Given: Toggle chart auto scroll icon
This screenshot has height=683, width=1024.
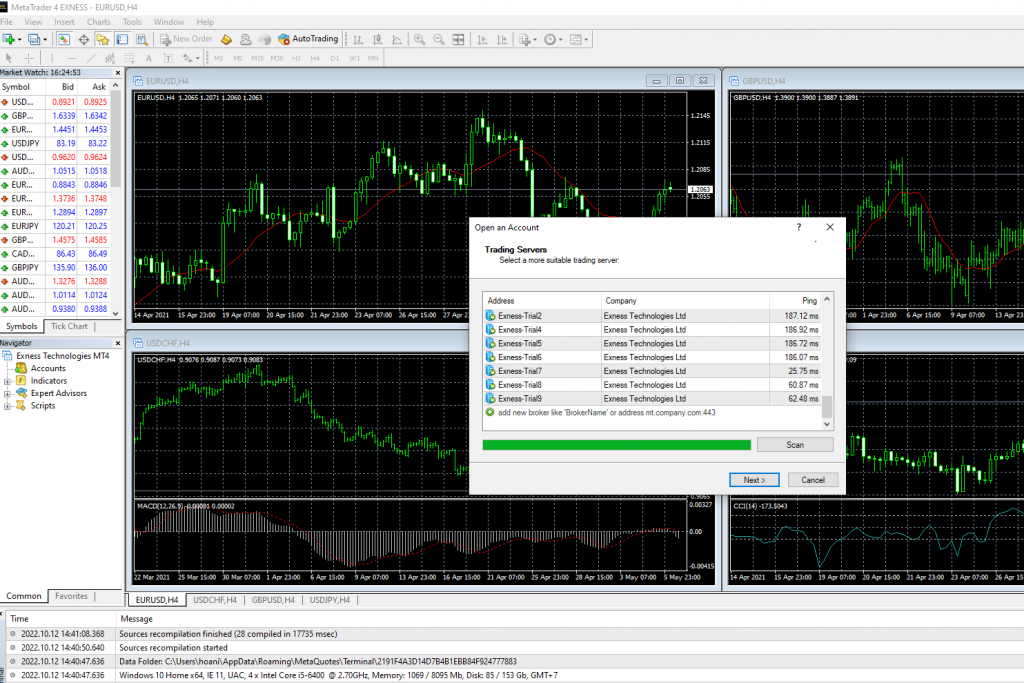Looking at the screenshot, I should click(482, 39).
